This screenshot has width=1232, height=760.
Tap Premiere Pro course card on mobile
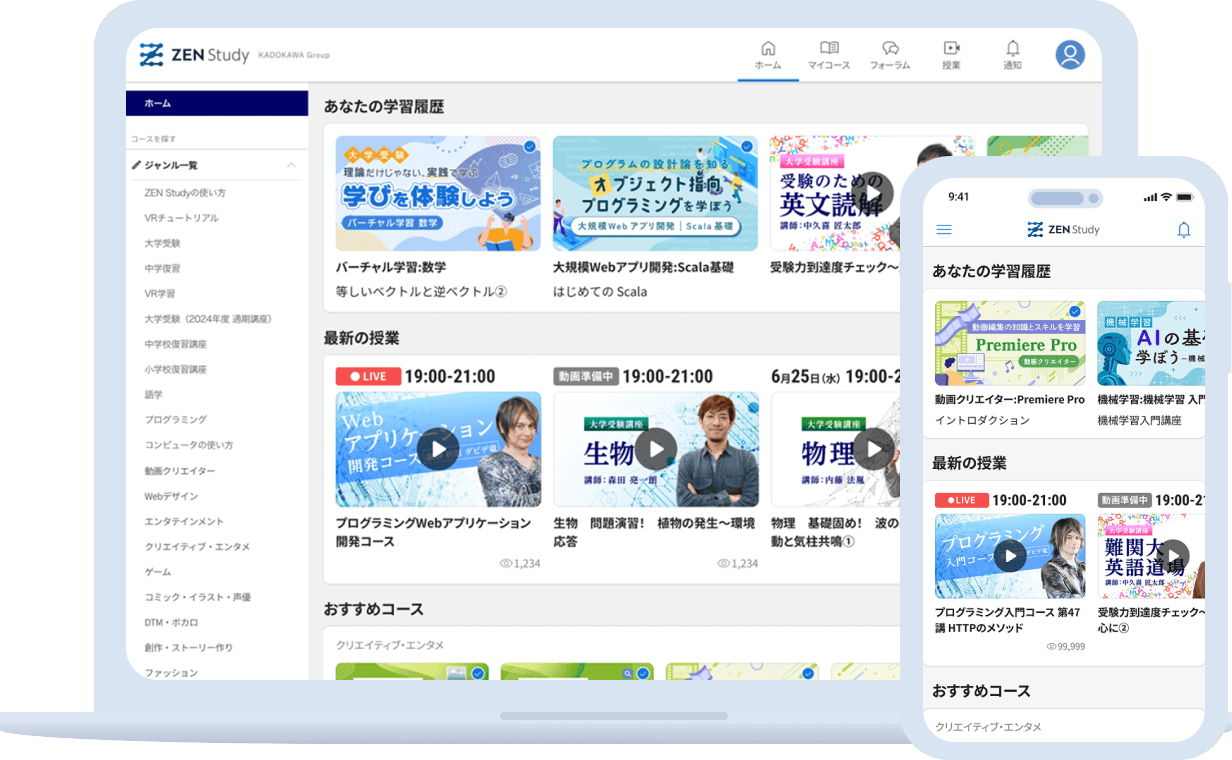(x=1010, y=343)
